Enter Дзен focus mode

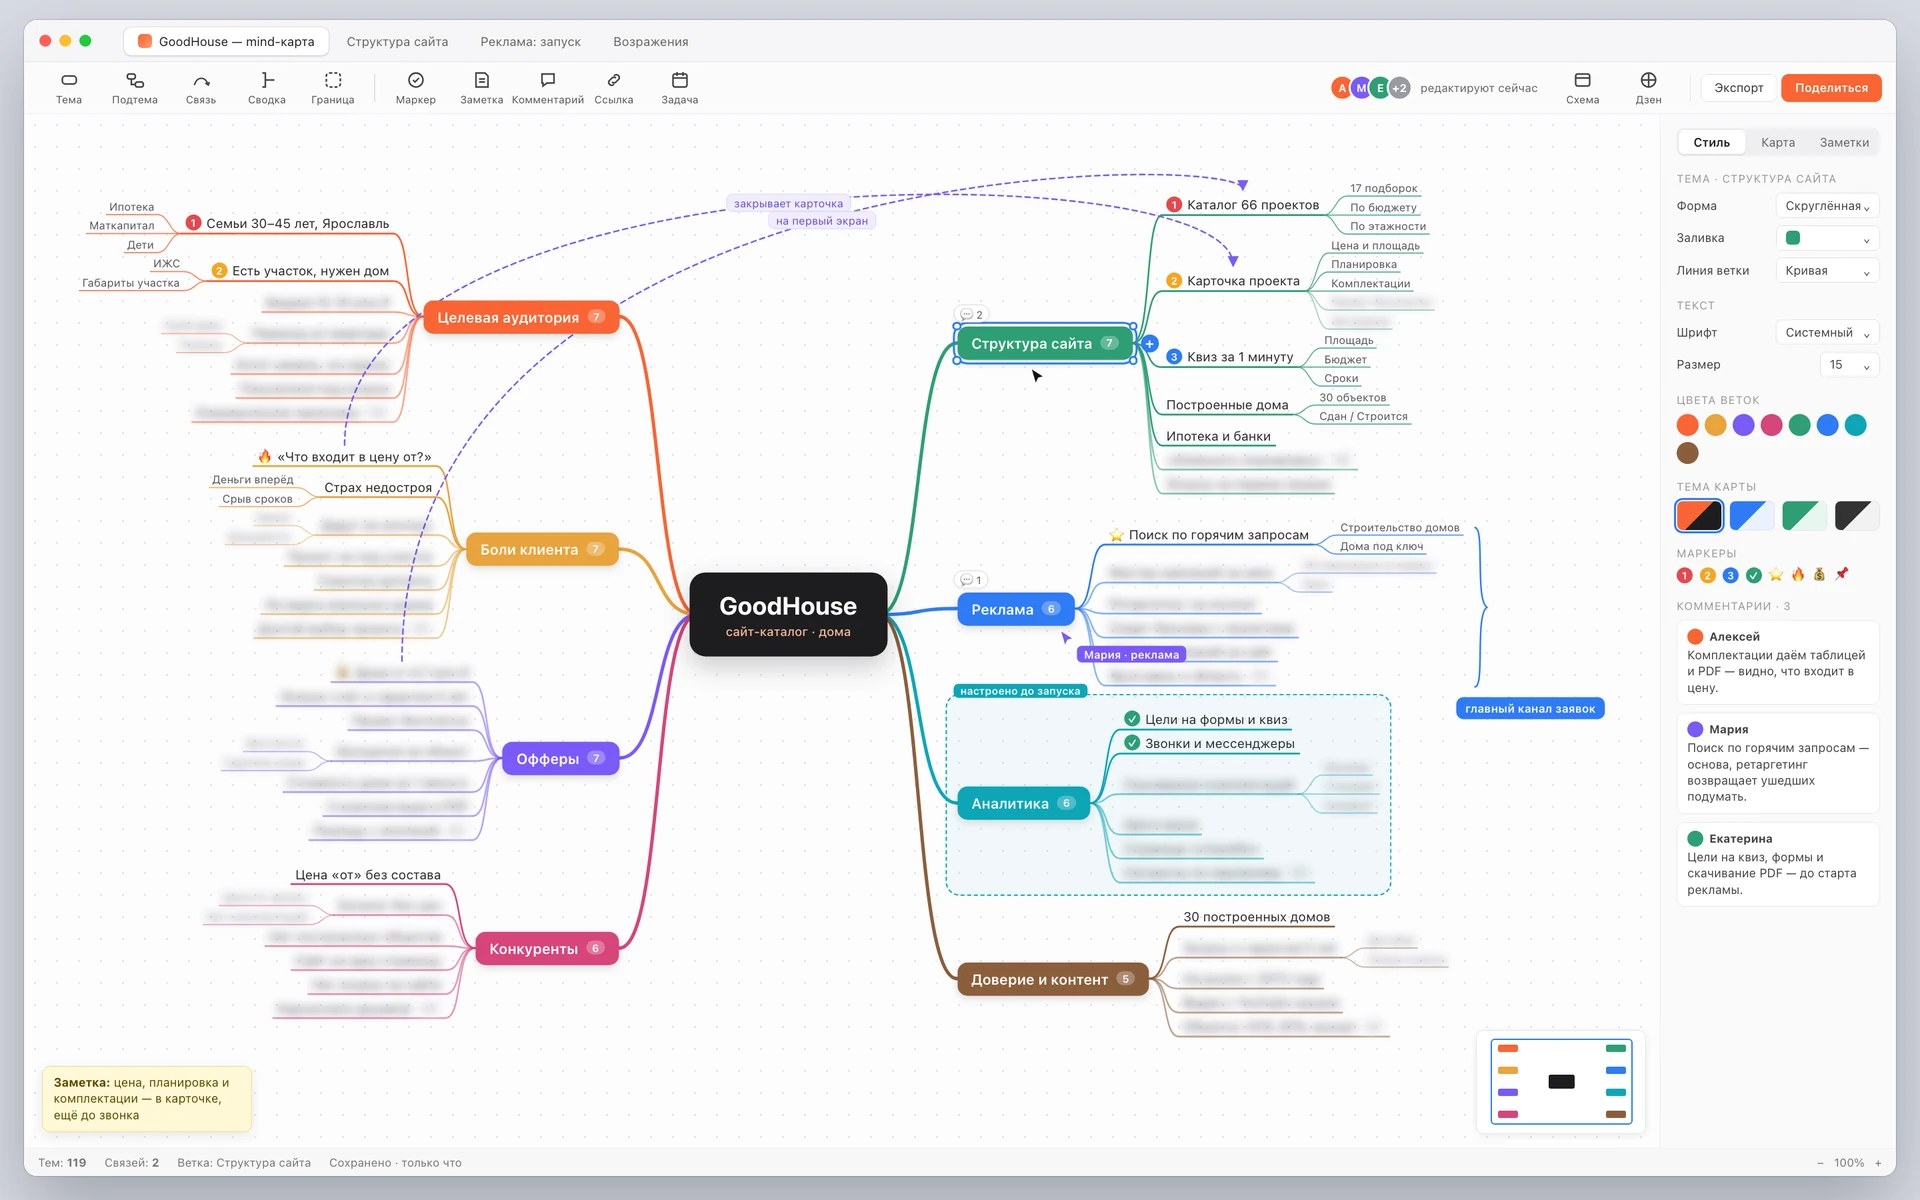[x=1649, y=88]
